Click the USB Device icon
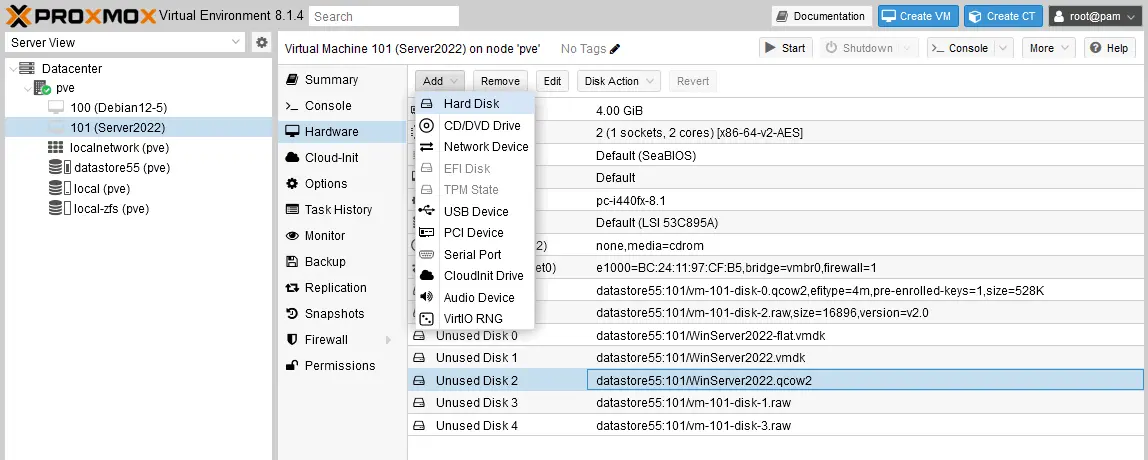Viewport: 1148px width, 460px height. [x=426, y=211]
